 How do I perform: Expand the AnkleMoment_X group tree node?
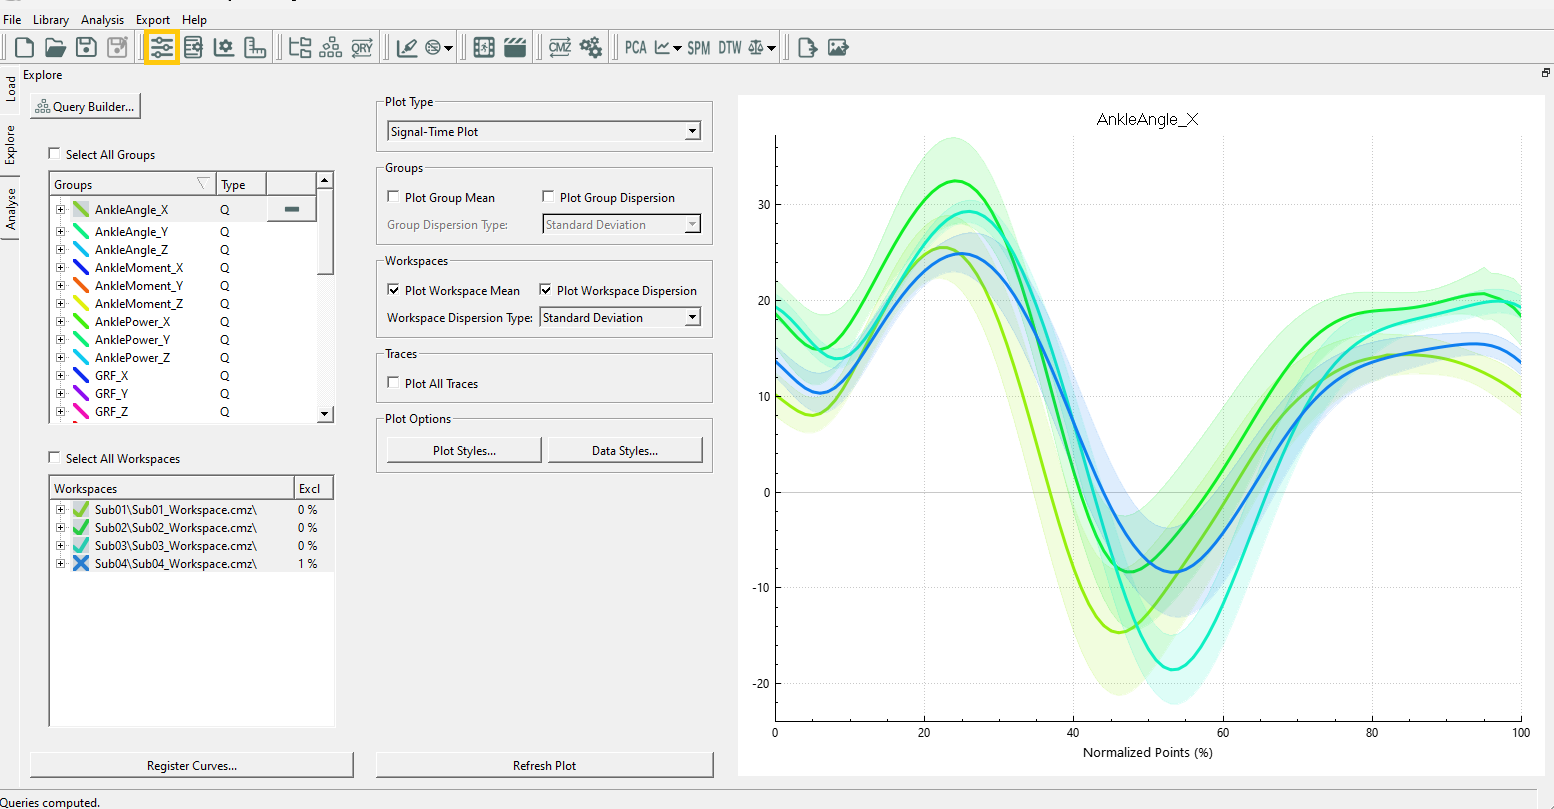(60, 268)
